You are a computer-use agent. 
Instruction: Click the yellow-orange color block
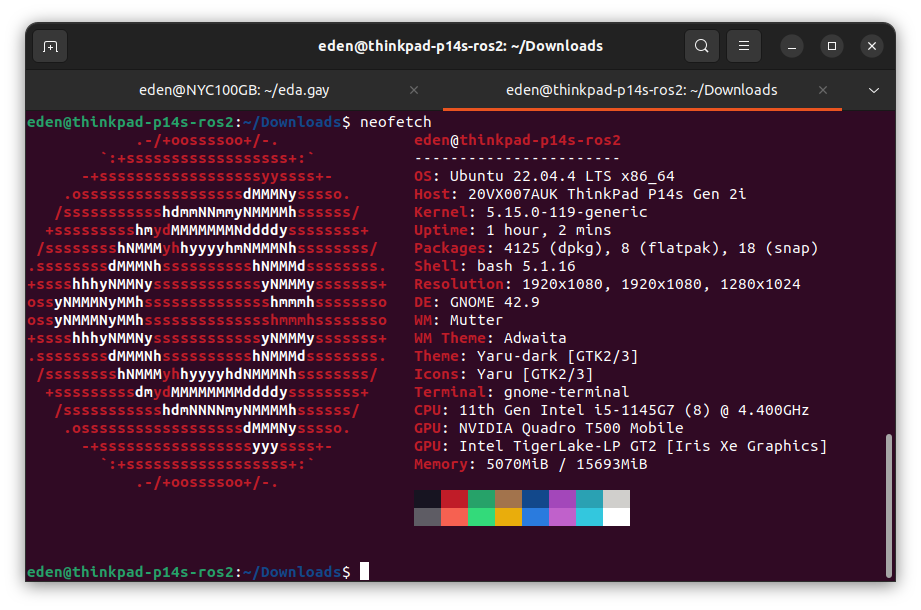coord(508,516)
